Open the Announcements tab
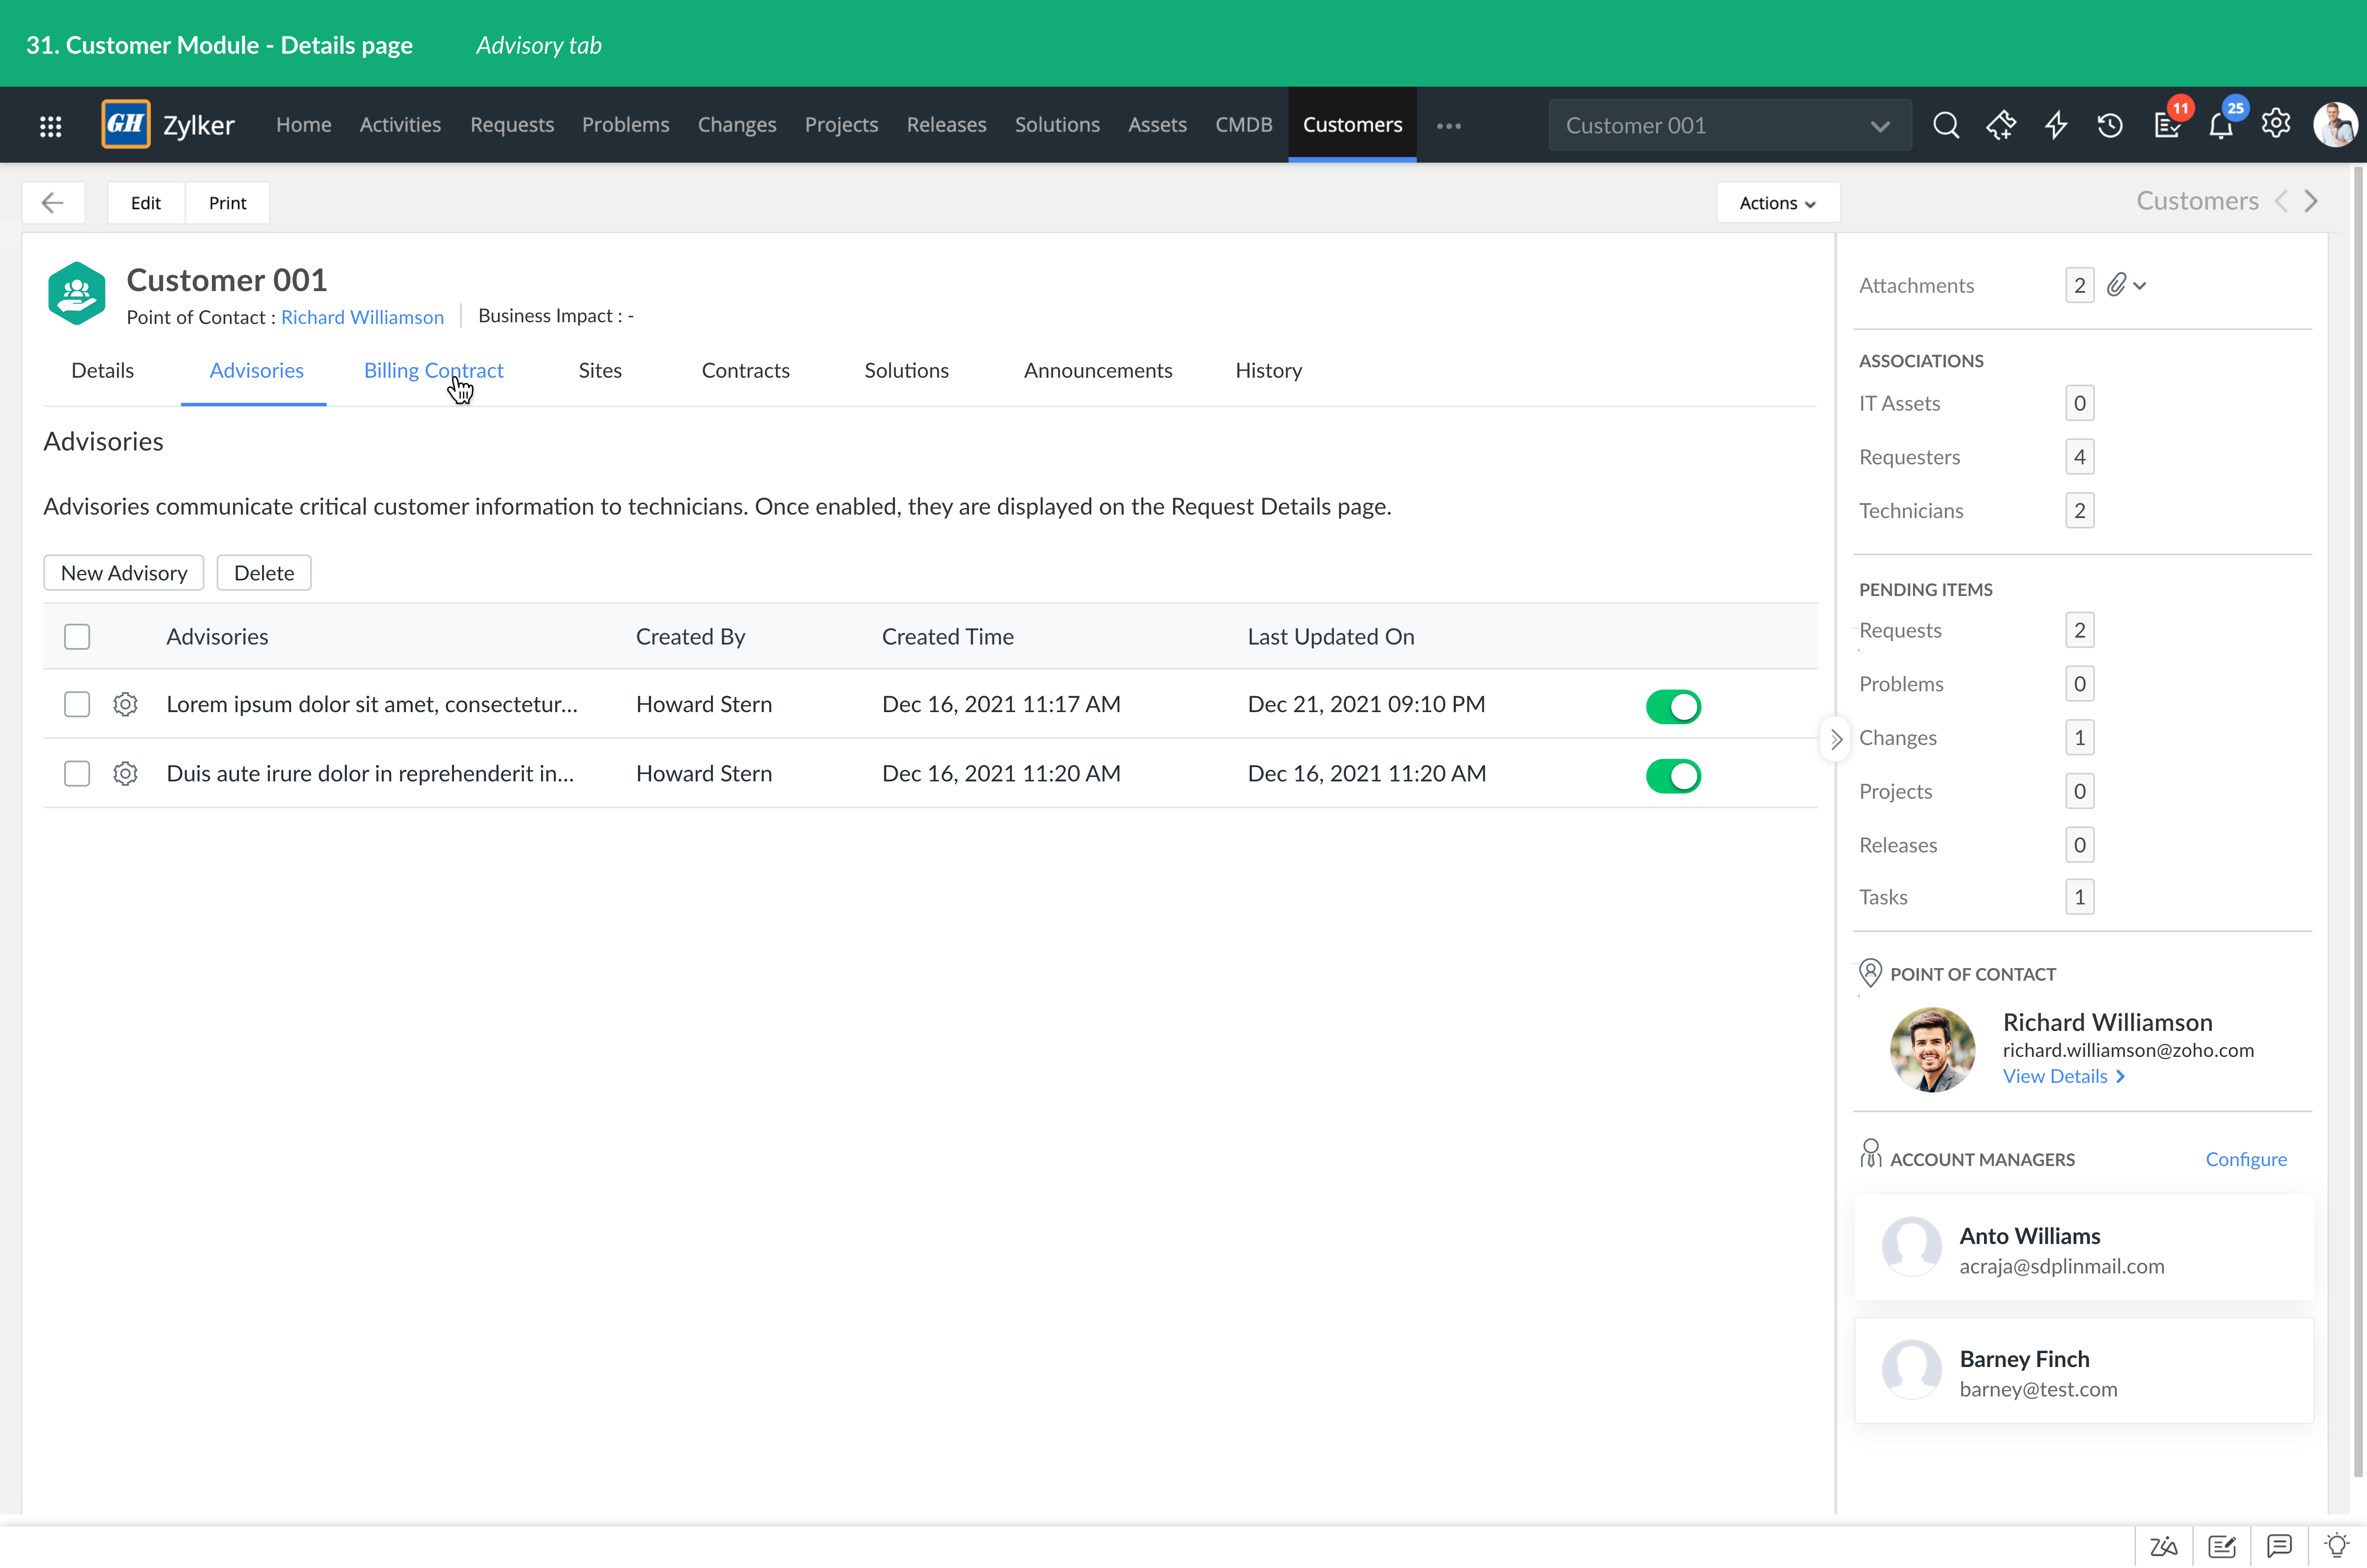This screenshot has height=1568, width=2367. click(1098, 371)
